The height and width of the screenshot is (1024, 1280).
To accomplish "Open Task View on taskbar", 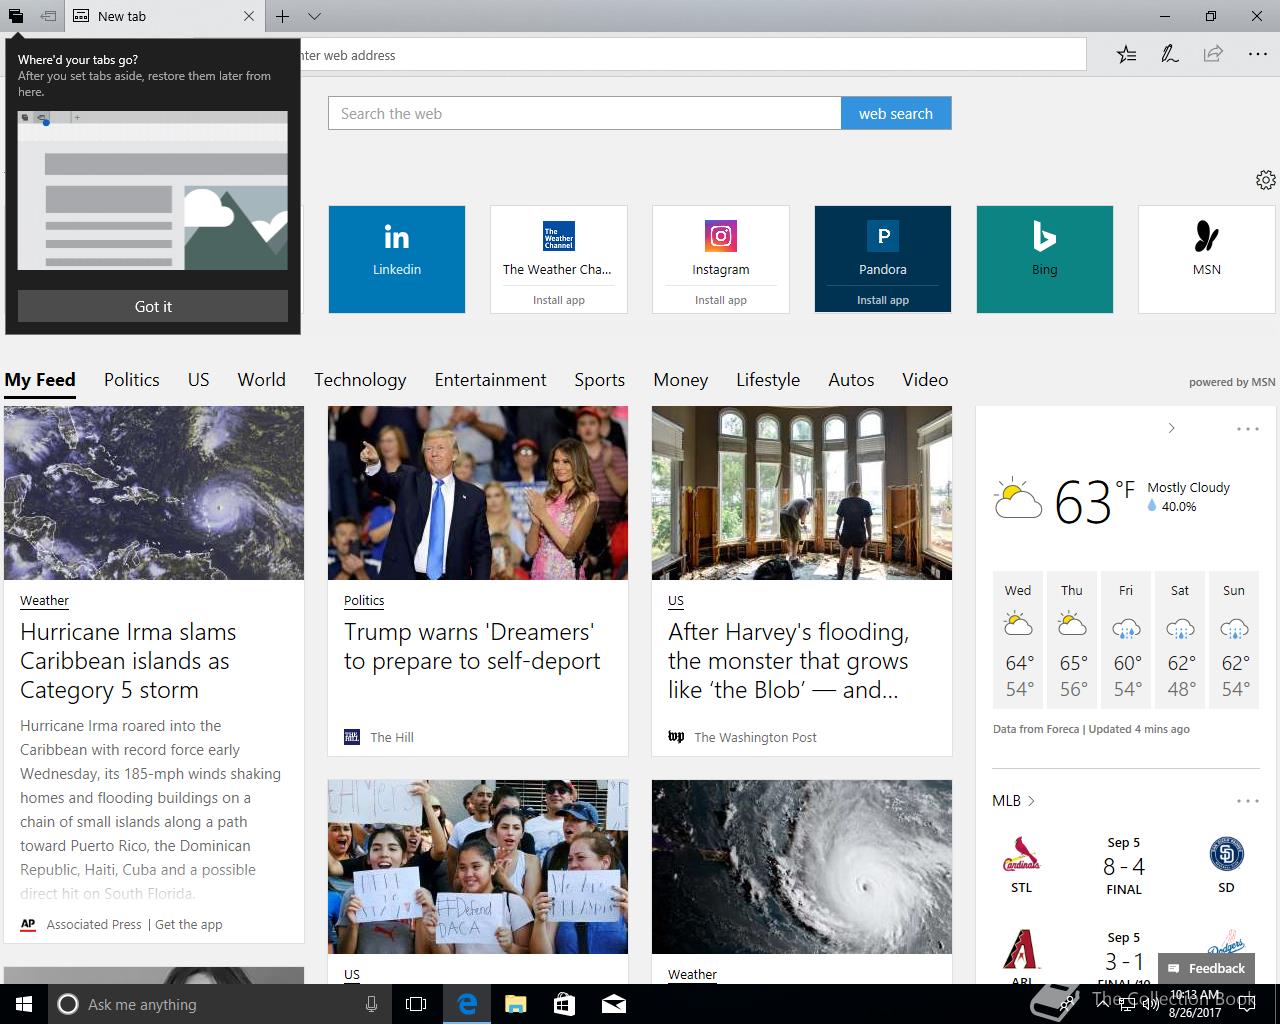I will pyautogui.click(x=416, y=1004).
